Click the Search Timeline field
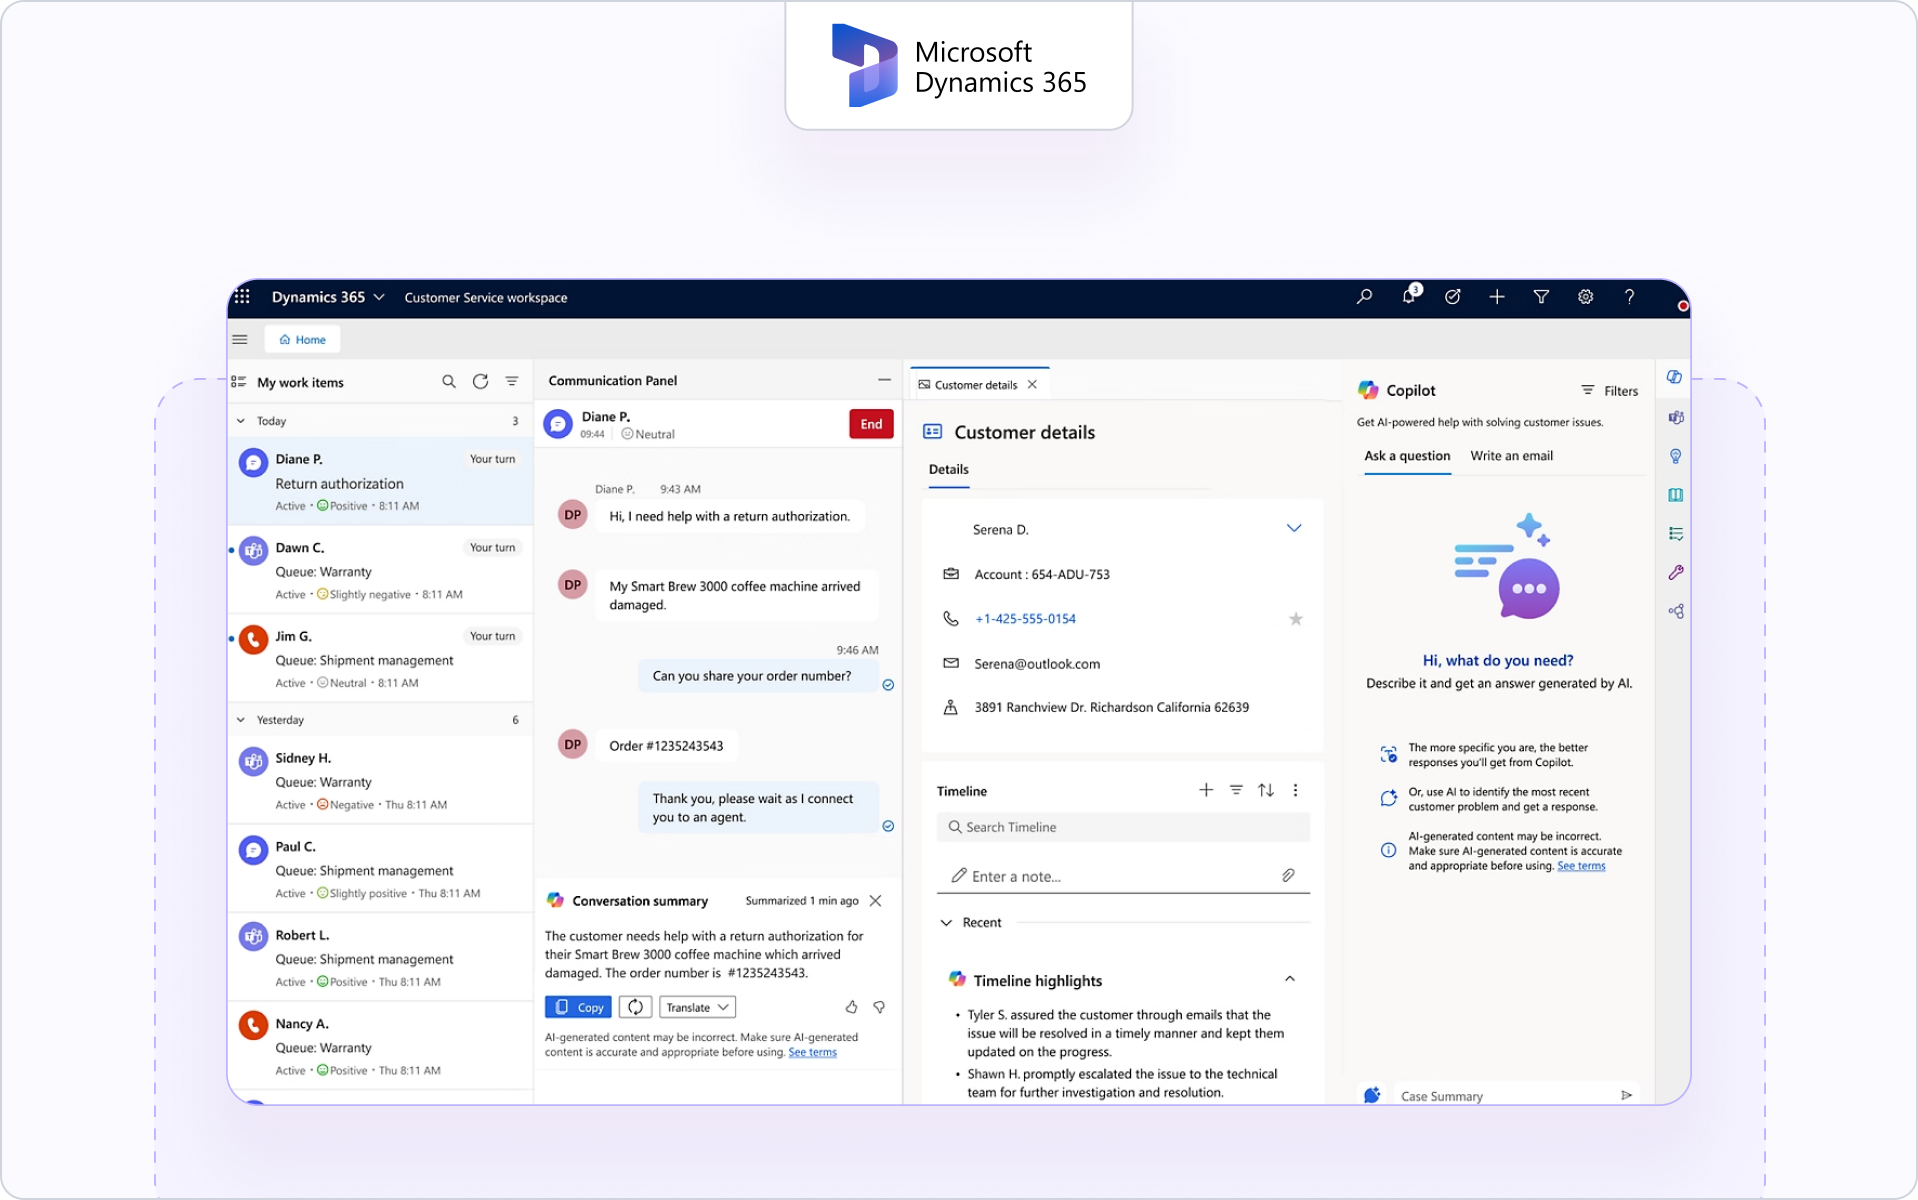Image resolution: width=1918 pixels, height=1200 pixels. click(x=1123, y=827)
